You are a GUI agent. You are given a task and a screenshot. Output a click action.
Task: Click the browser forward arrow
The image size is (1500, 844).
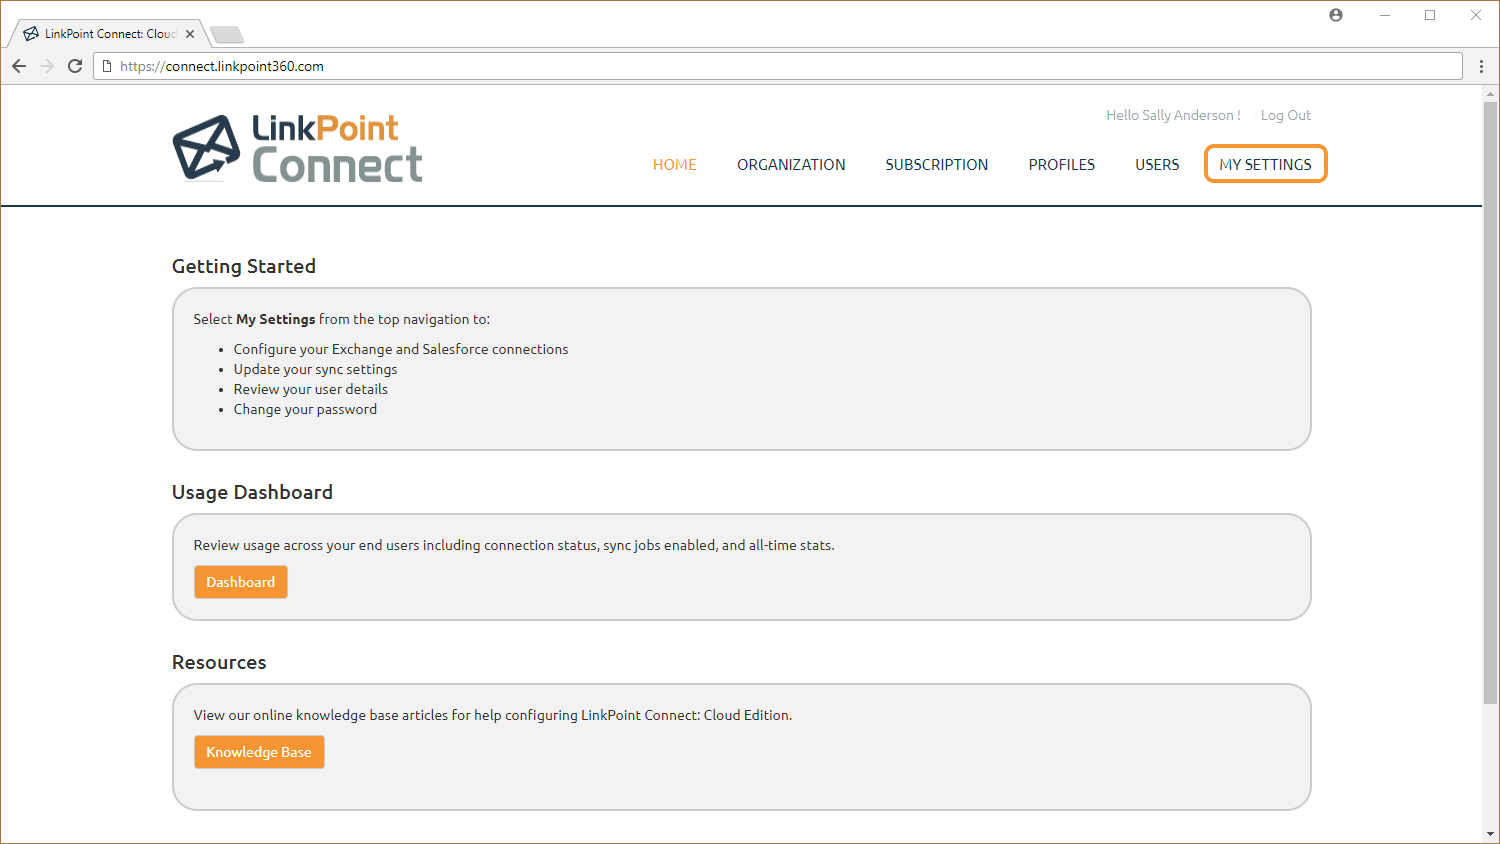tap(47, 66)
